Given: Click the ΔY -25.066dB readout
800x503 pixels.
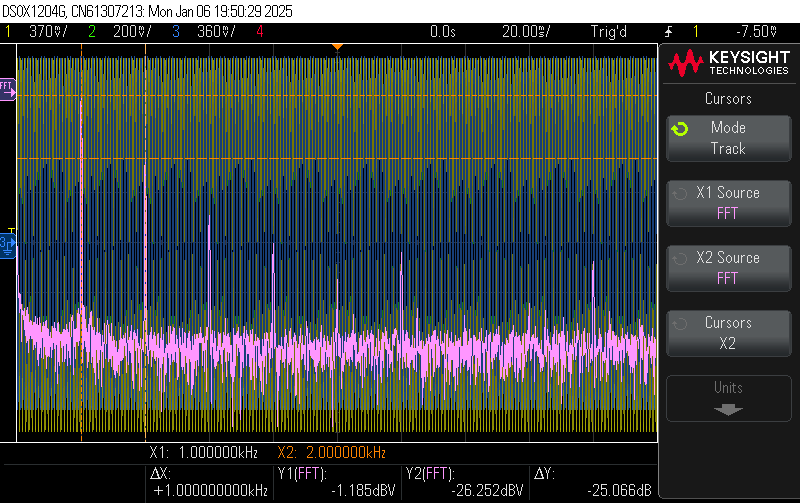Looking at the screenshot, I should (593, 482).
